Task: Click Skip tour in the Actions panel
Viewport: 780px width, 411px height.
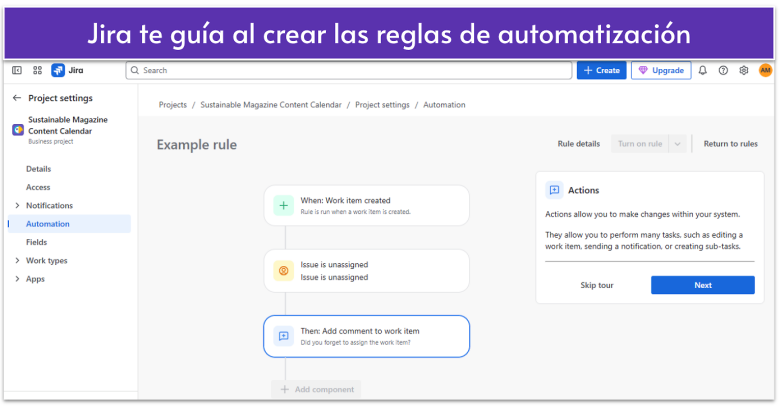Action: pos(596,285)
